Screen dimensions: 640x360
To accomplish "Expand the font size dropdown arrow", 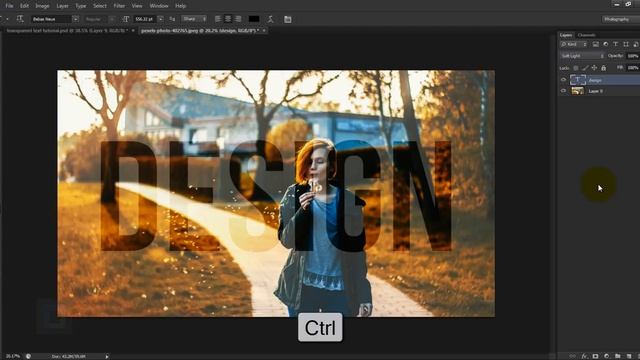I will tap(160, 19).
